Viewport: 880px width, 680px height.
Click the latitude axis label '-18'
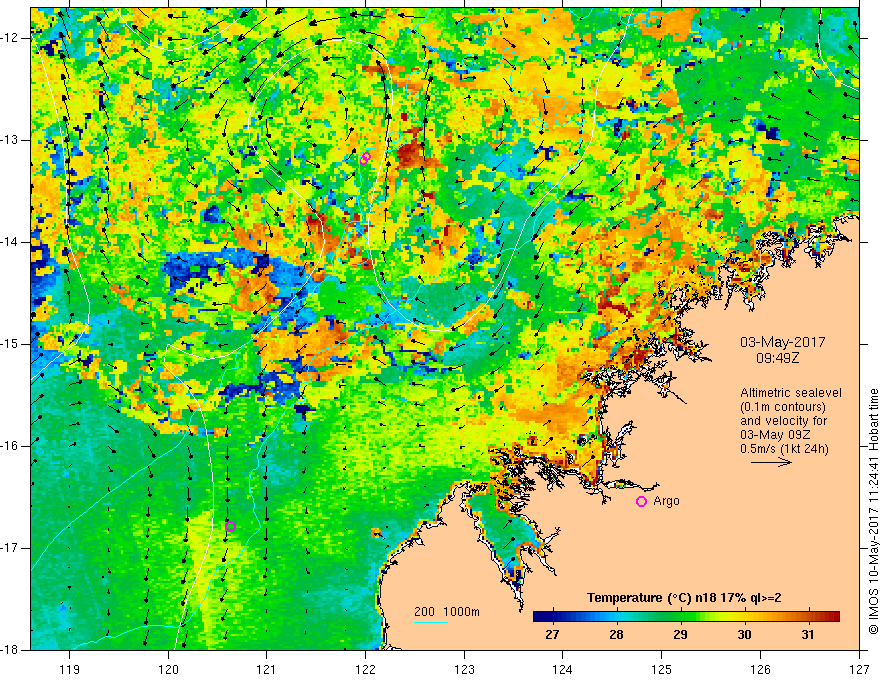pos(10,650)
